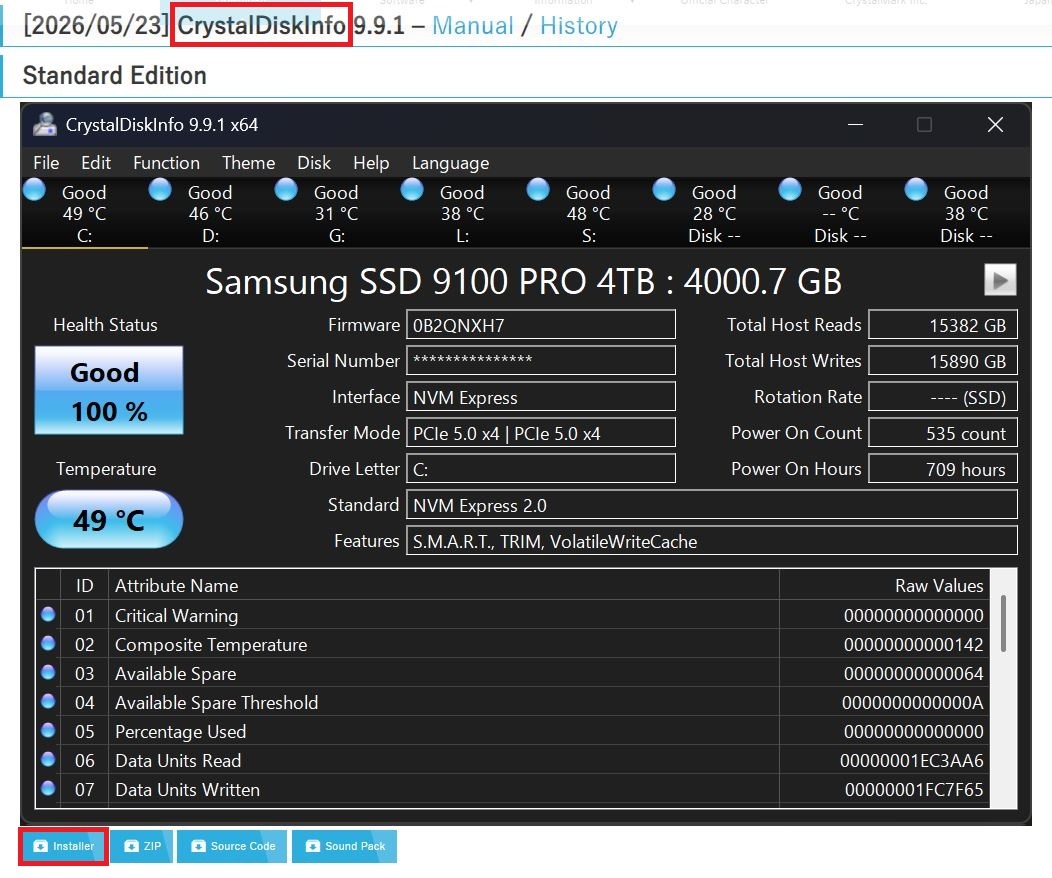The height and width of the screenshot is (878, 1052).
Task: Select the Critical Warning attribute row
Action: [x=513, y=615]
